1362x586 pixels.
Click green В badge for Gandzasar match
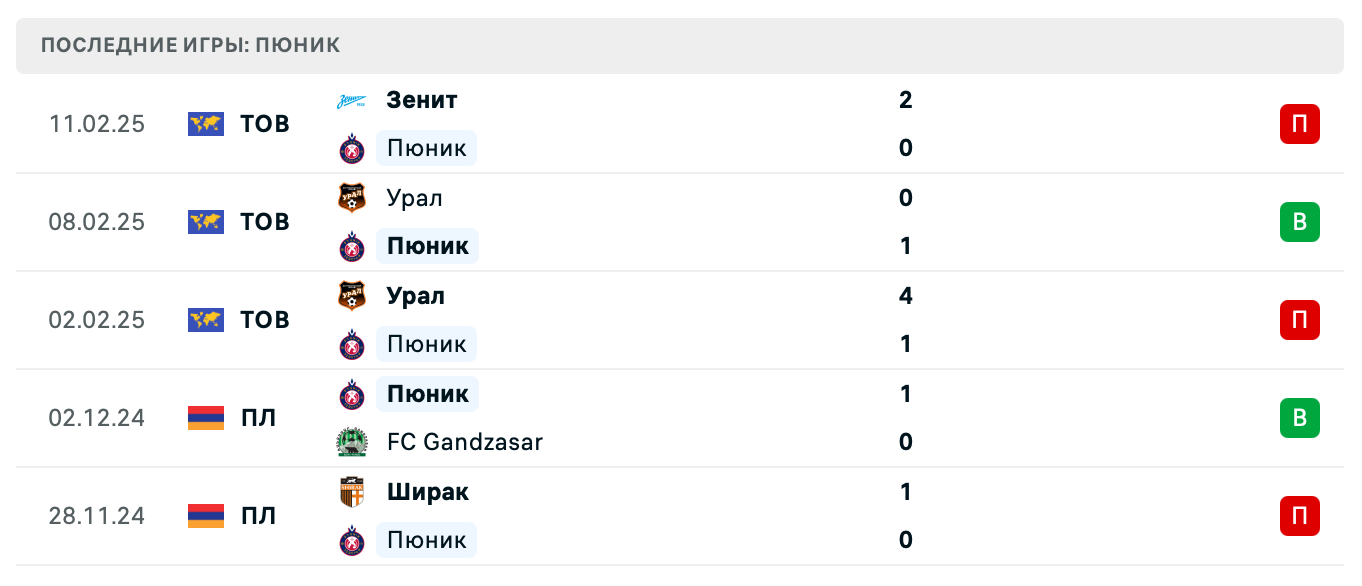(x=1299, y=418)
